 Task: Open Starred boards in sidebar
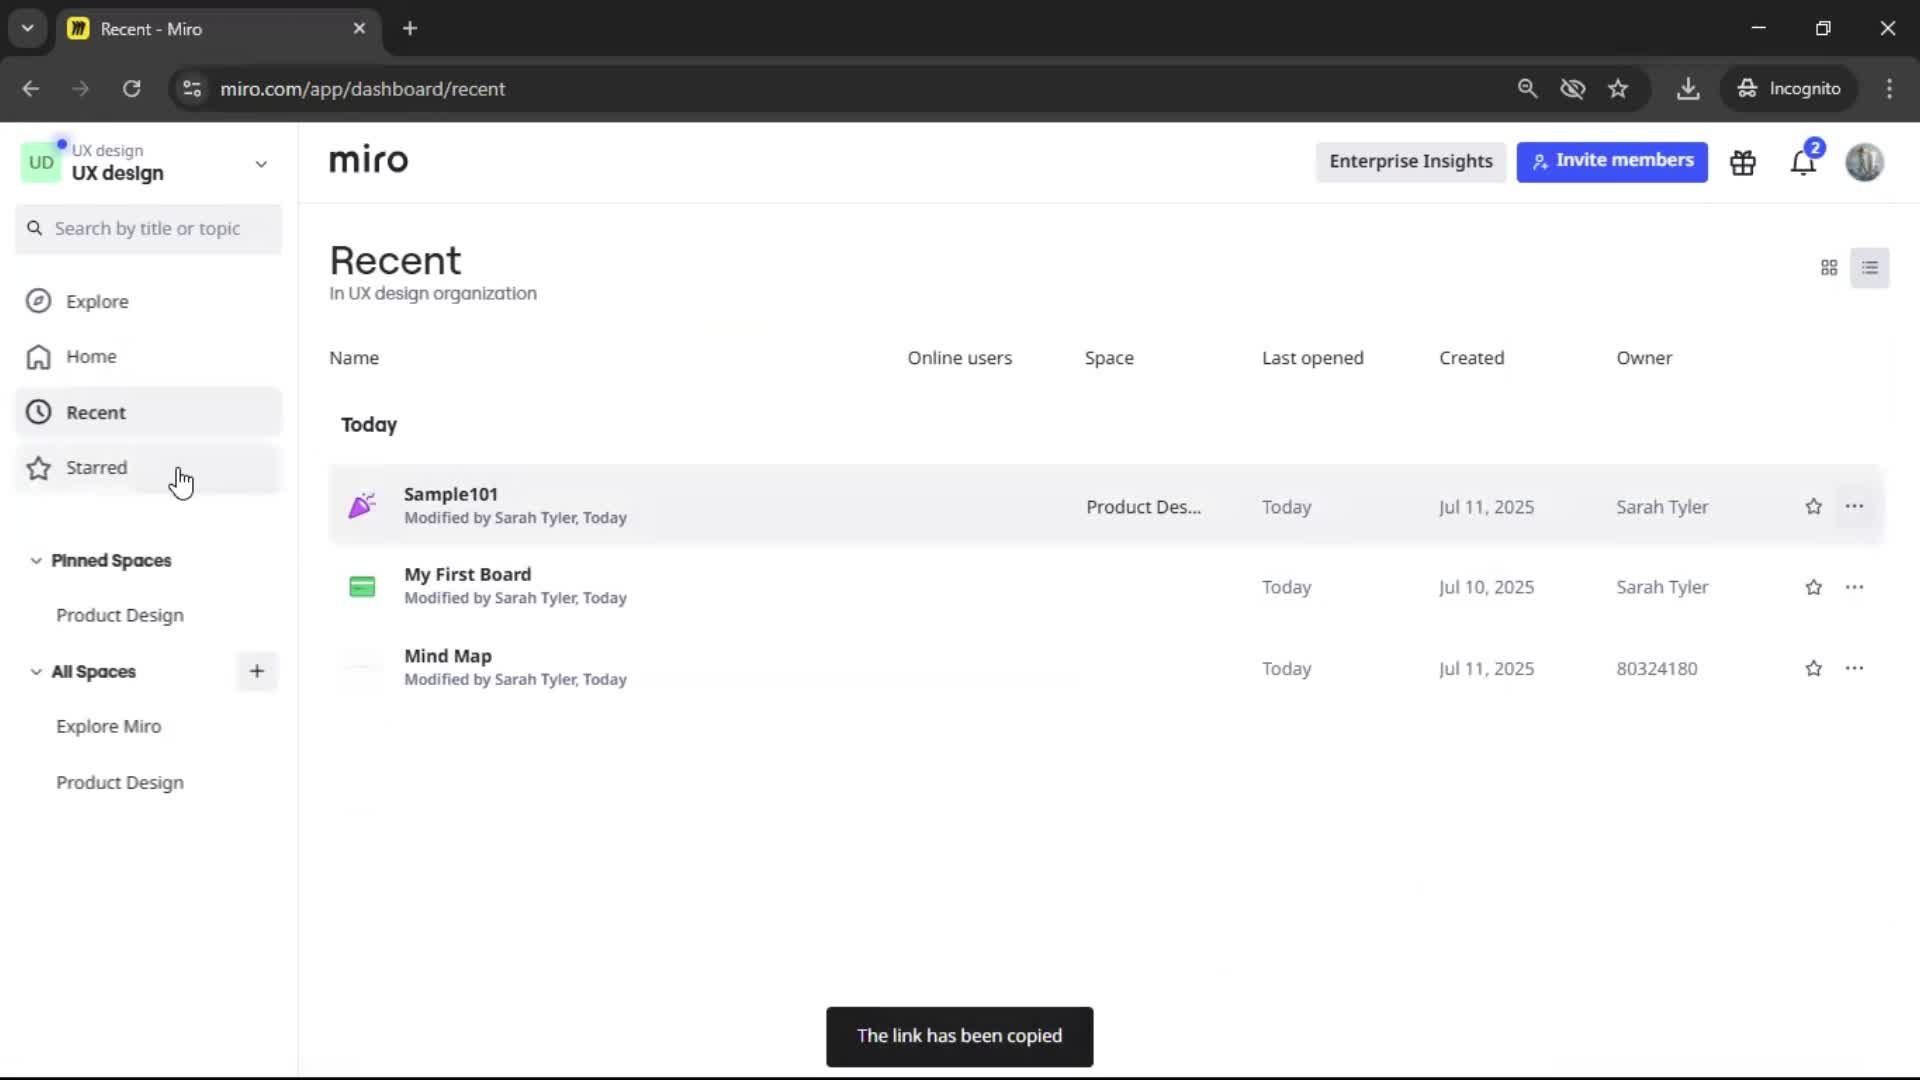coord(148,468)
